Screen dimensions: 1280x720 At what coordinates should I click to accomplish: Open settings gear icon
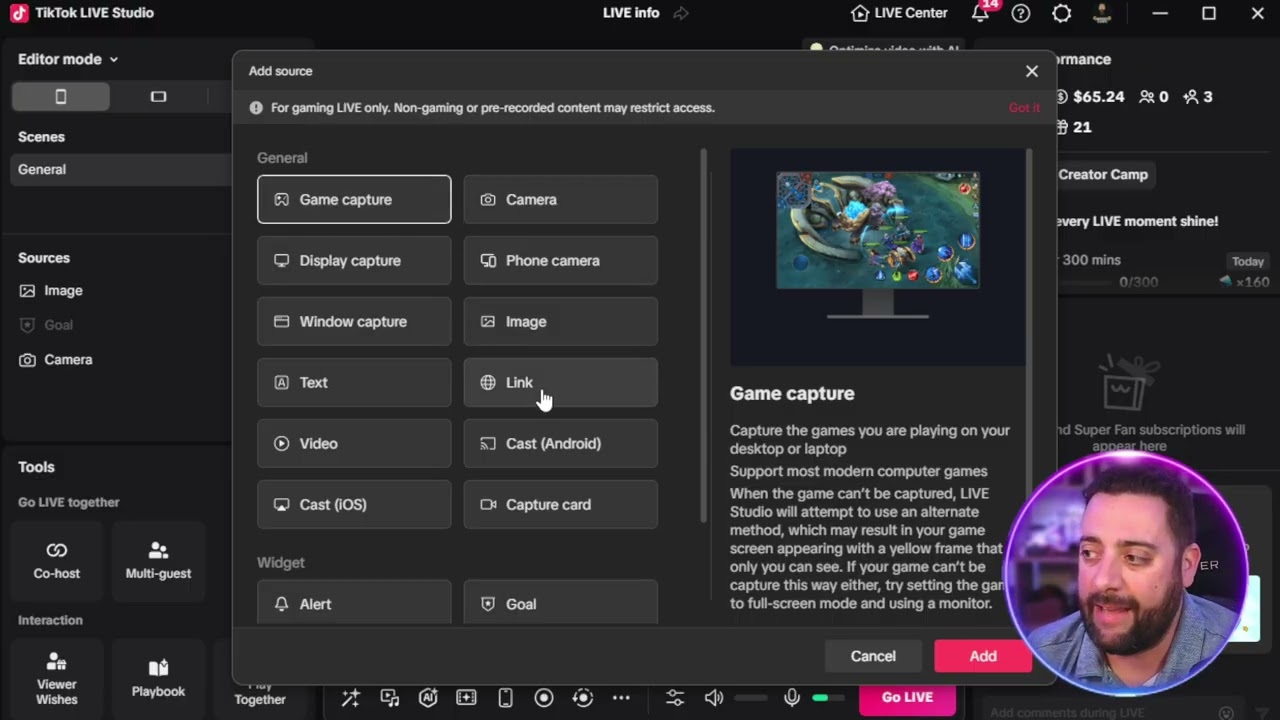[1062, 13]
